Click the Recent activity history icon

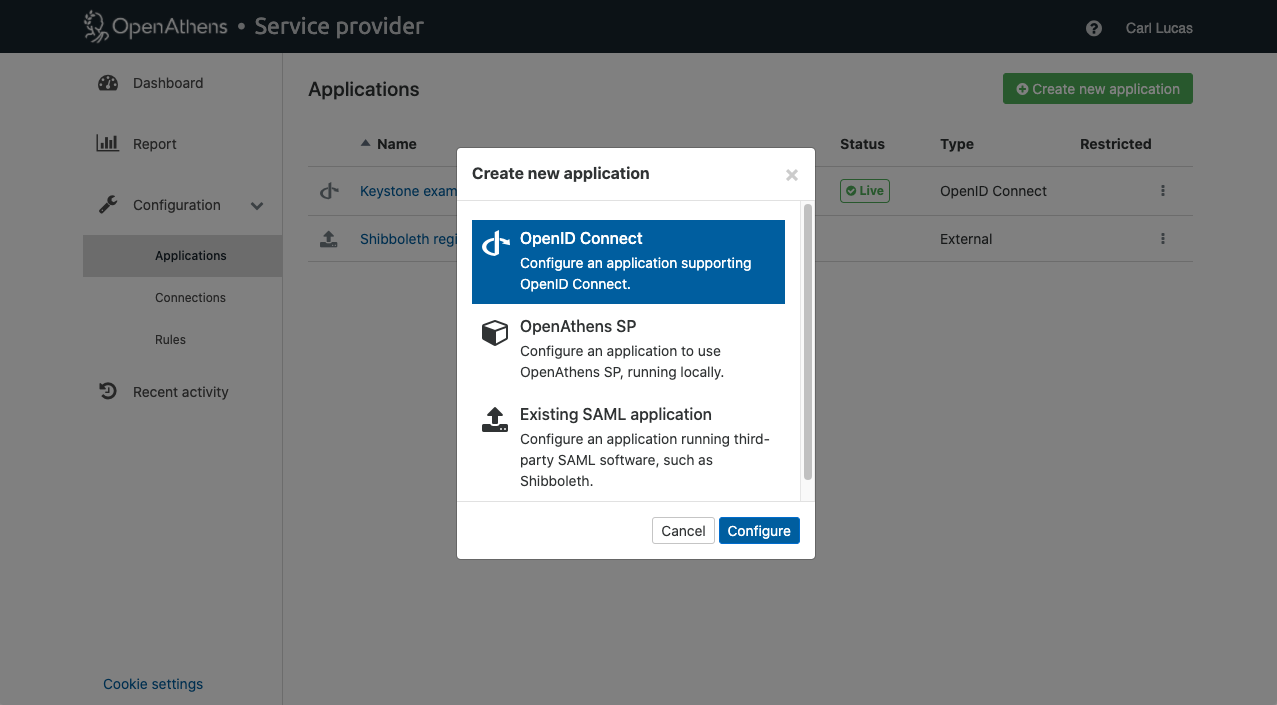click(x=108, y=391)
